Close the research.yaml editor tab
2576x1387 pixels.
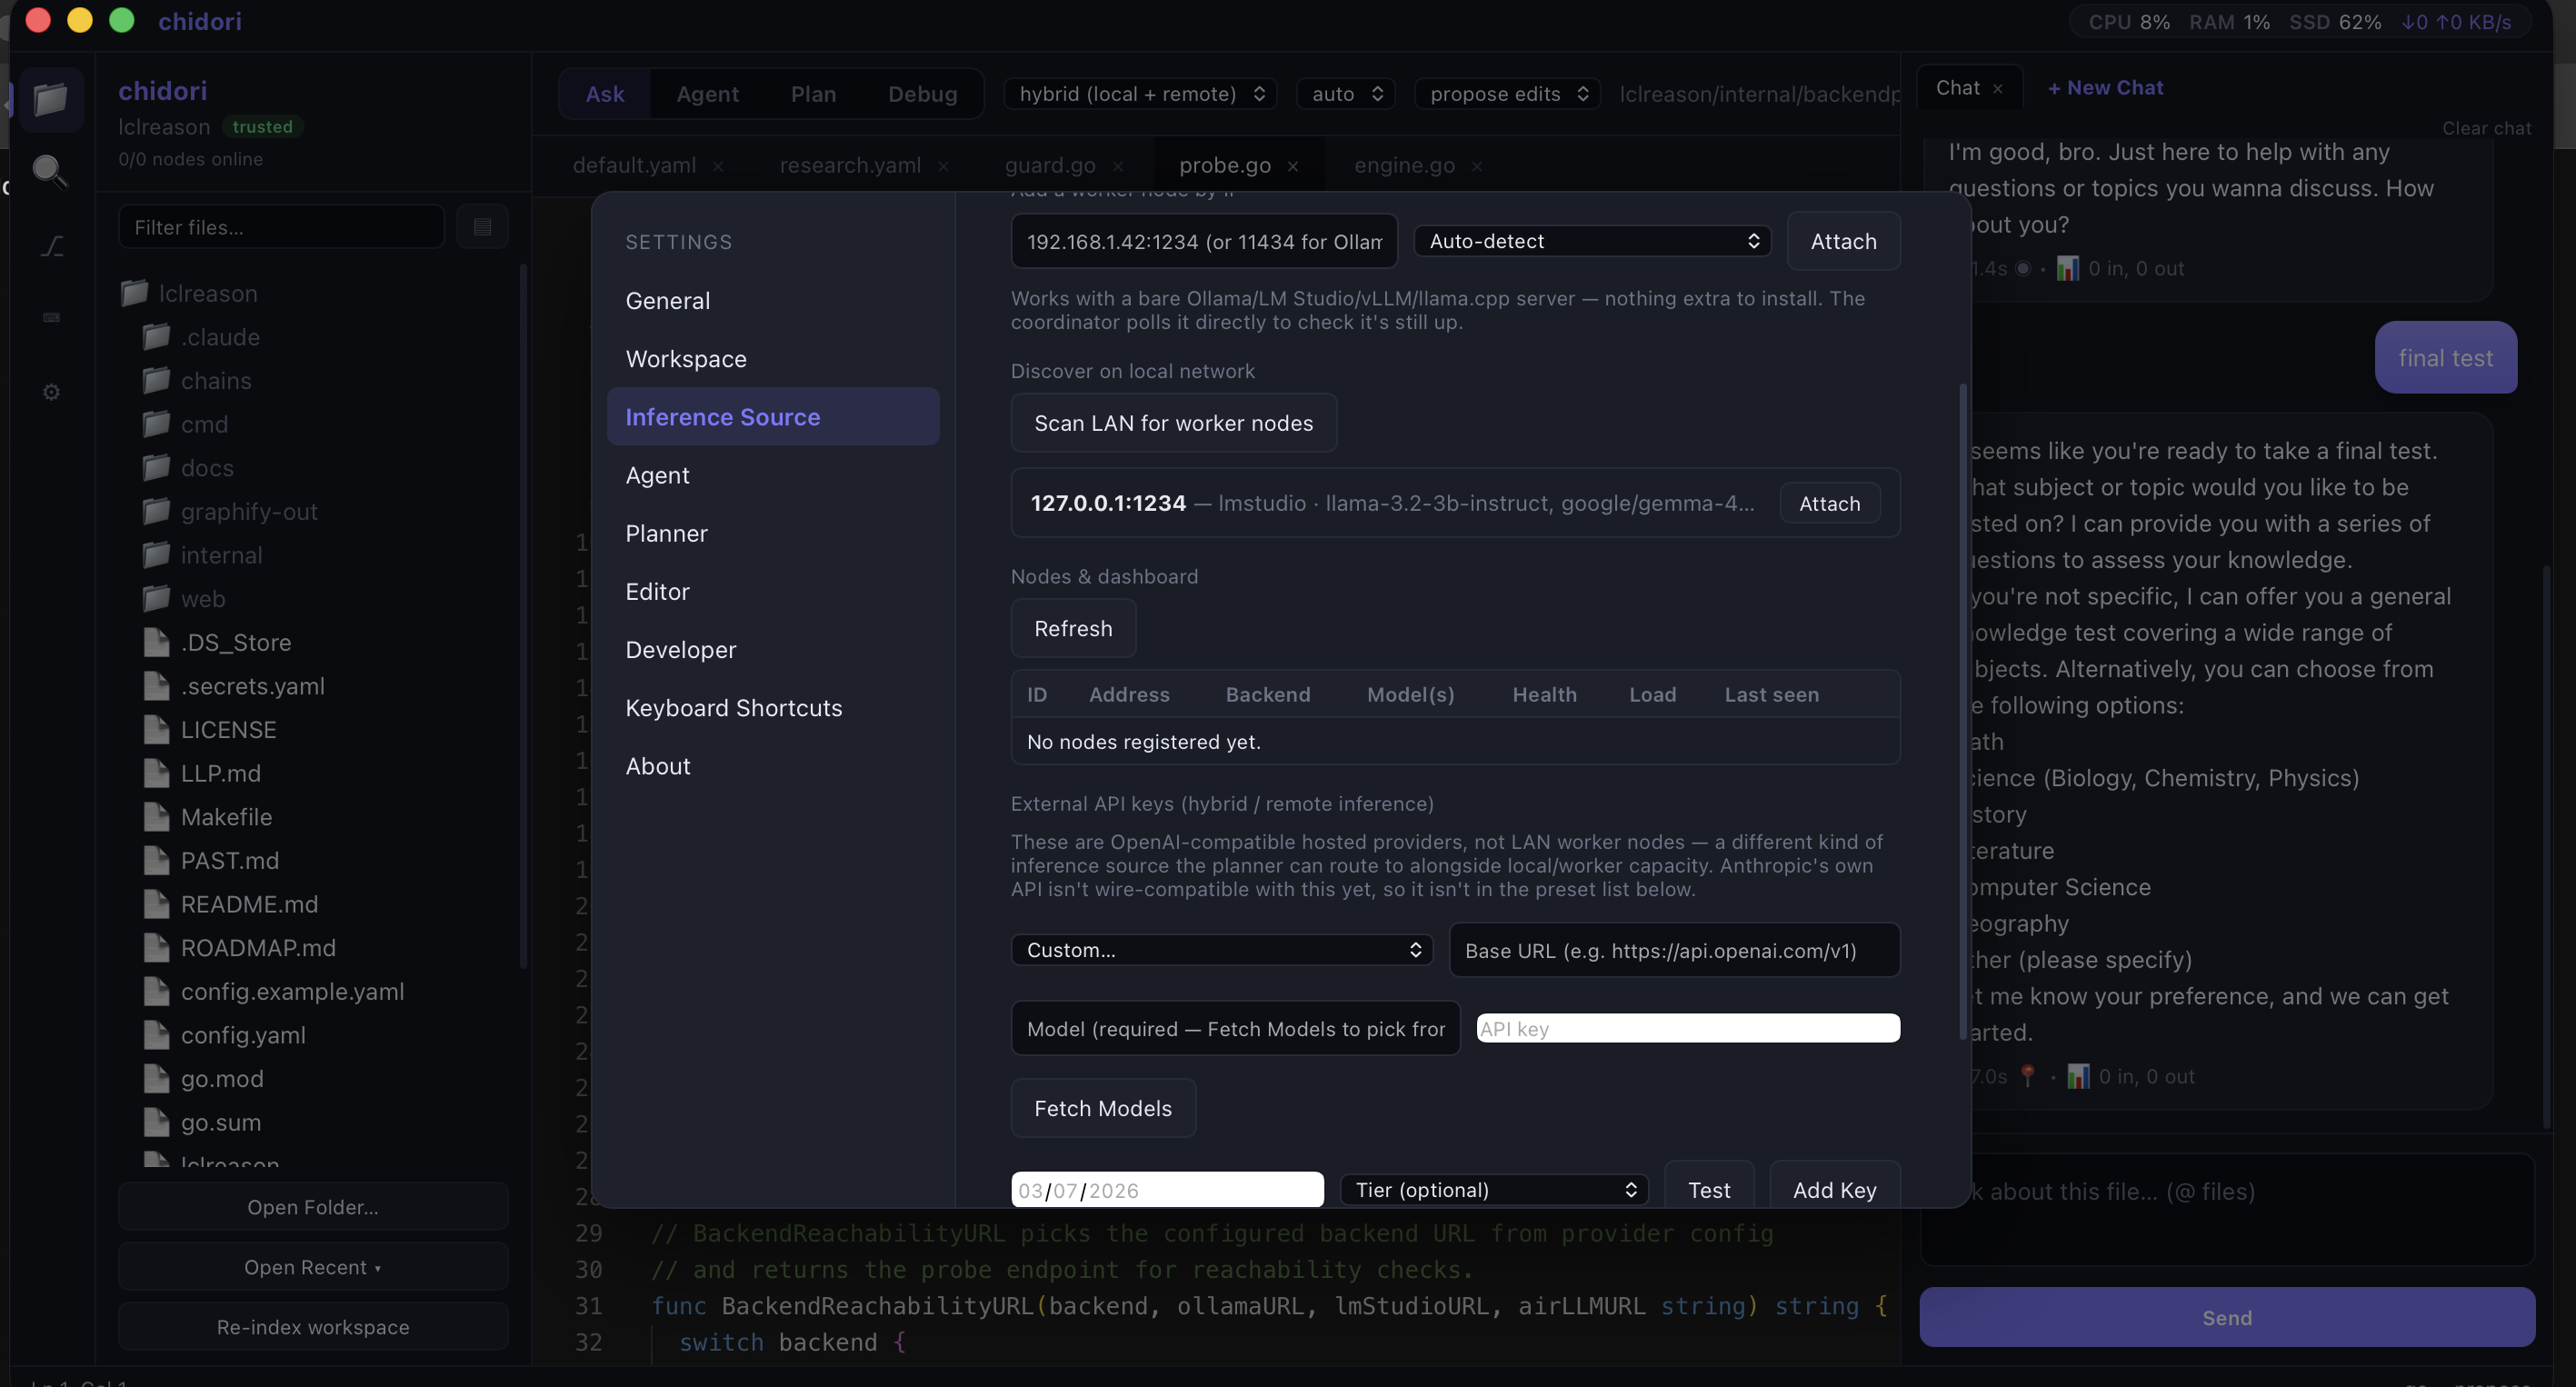tap(943, 166)
